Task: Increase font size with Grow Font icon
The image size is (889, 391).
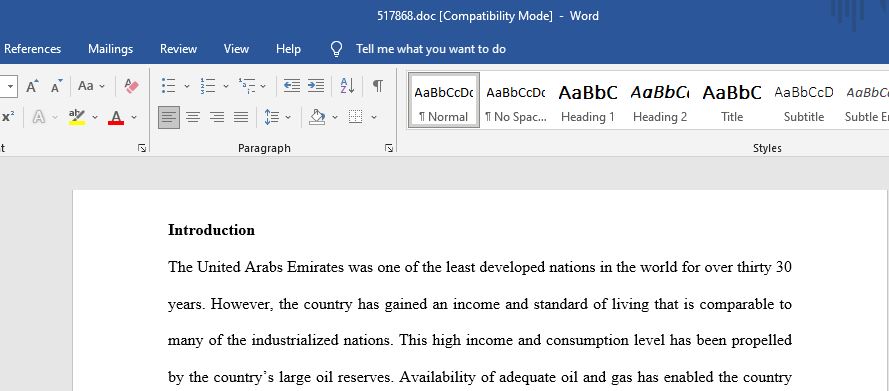Action: pyautogui.click(x=32, y=86)
